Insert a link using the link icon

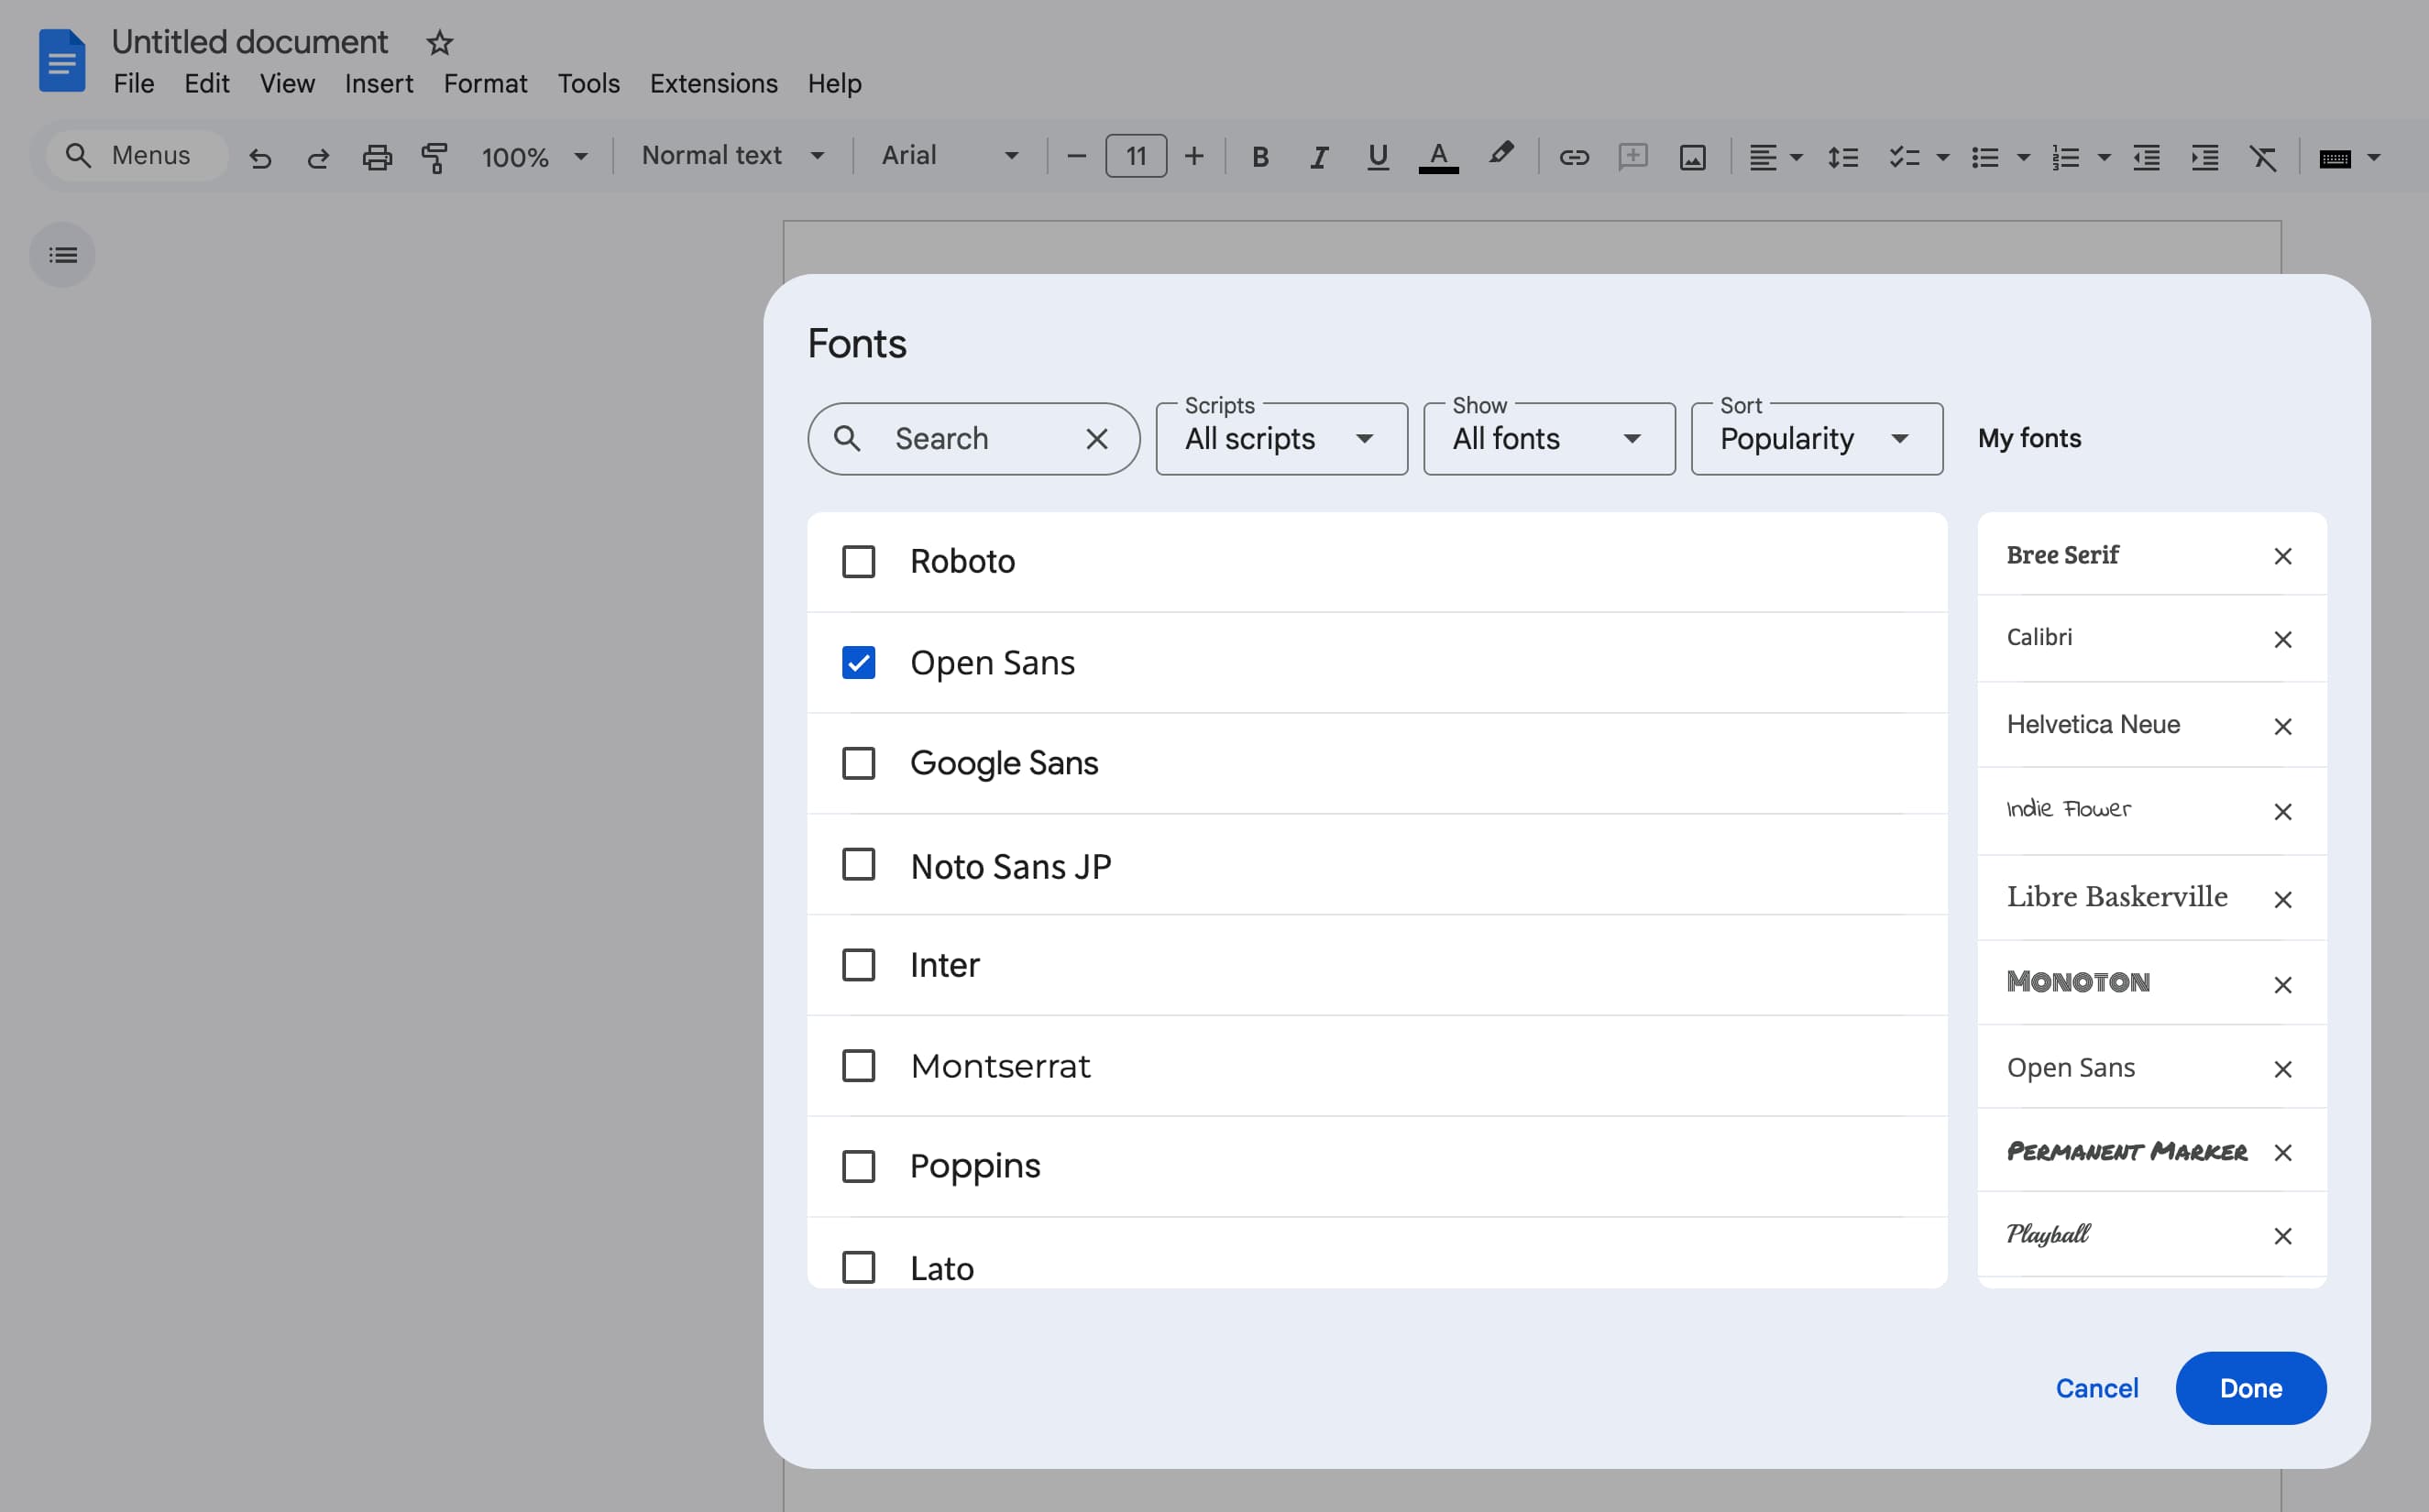tap(1573, 156)
